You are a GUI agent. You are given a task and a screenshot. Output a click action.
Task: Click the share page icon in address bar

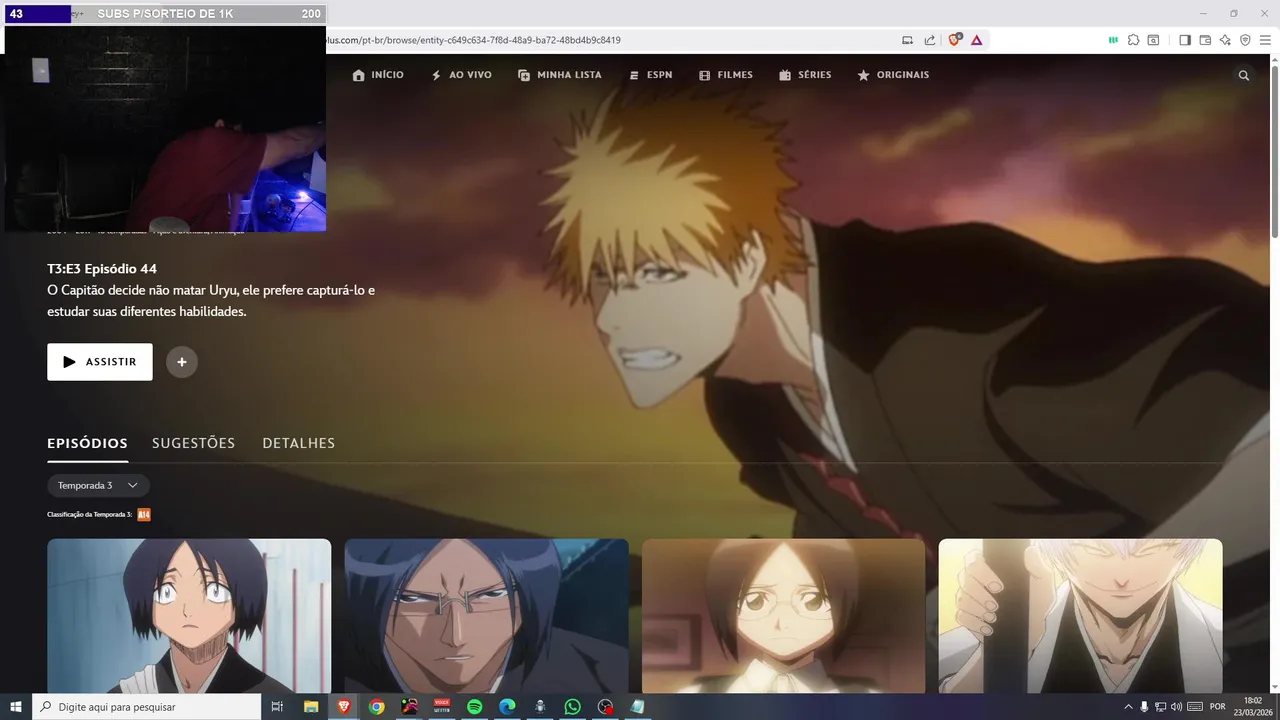point(930,40)
